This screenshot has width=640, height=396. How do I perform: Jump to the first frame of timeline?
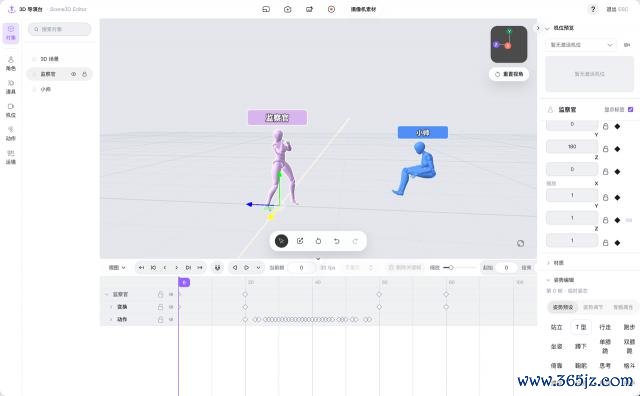coord(141,268)
